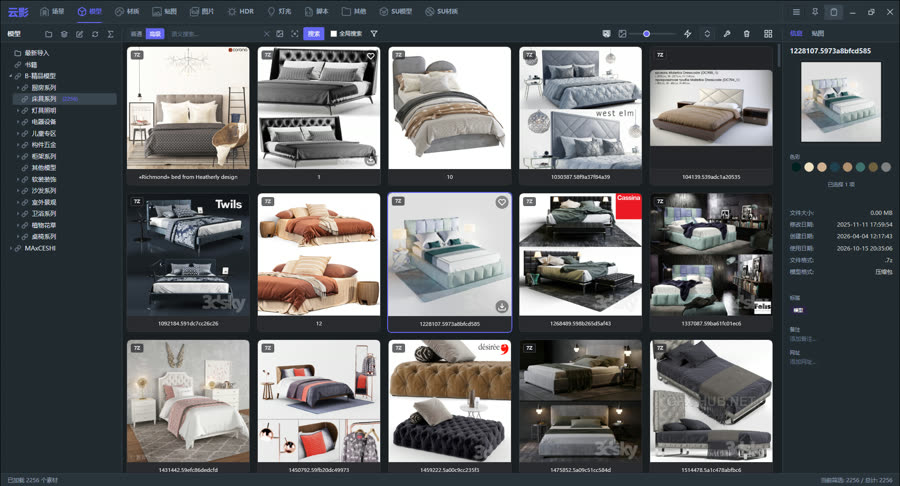Switch to 贴图 tab in info panel
The width and height of the screenshot is (900, 486).
tap(818, 33)
